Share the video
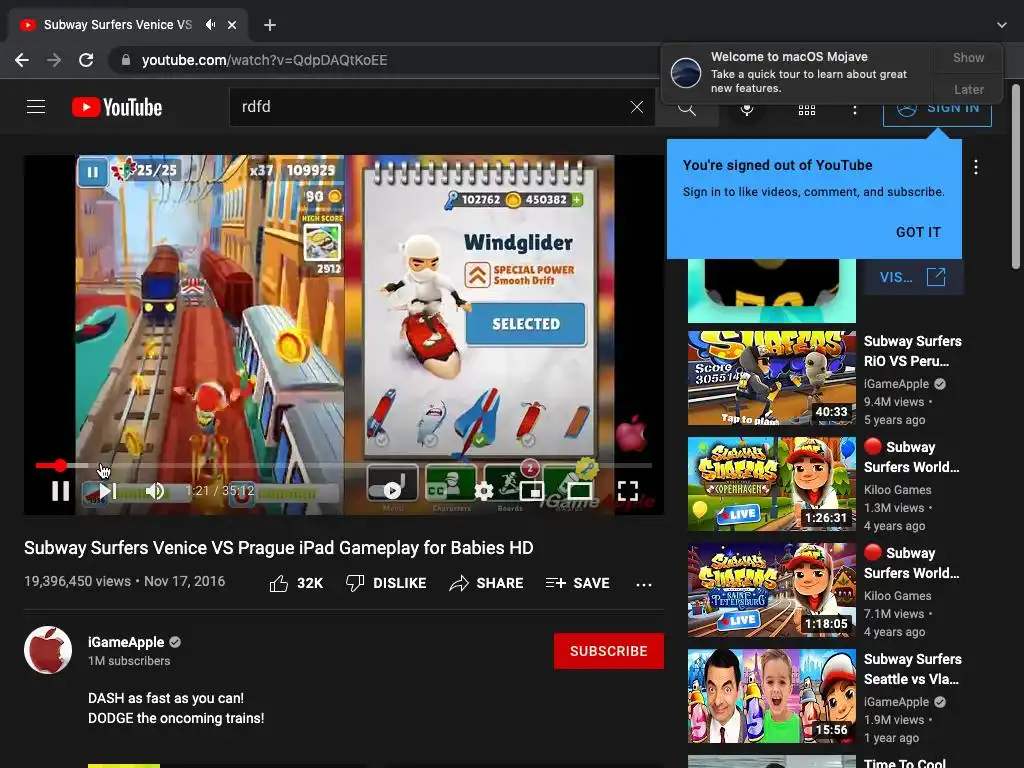 [x=487, y=583]
